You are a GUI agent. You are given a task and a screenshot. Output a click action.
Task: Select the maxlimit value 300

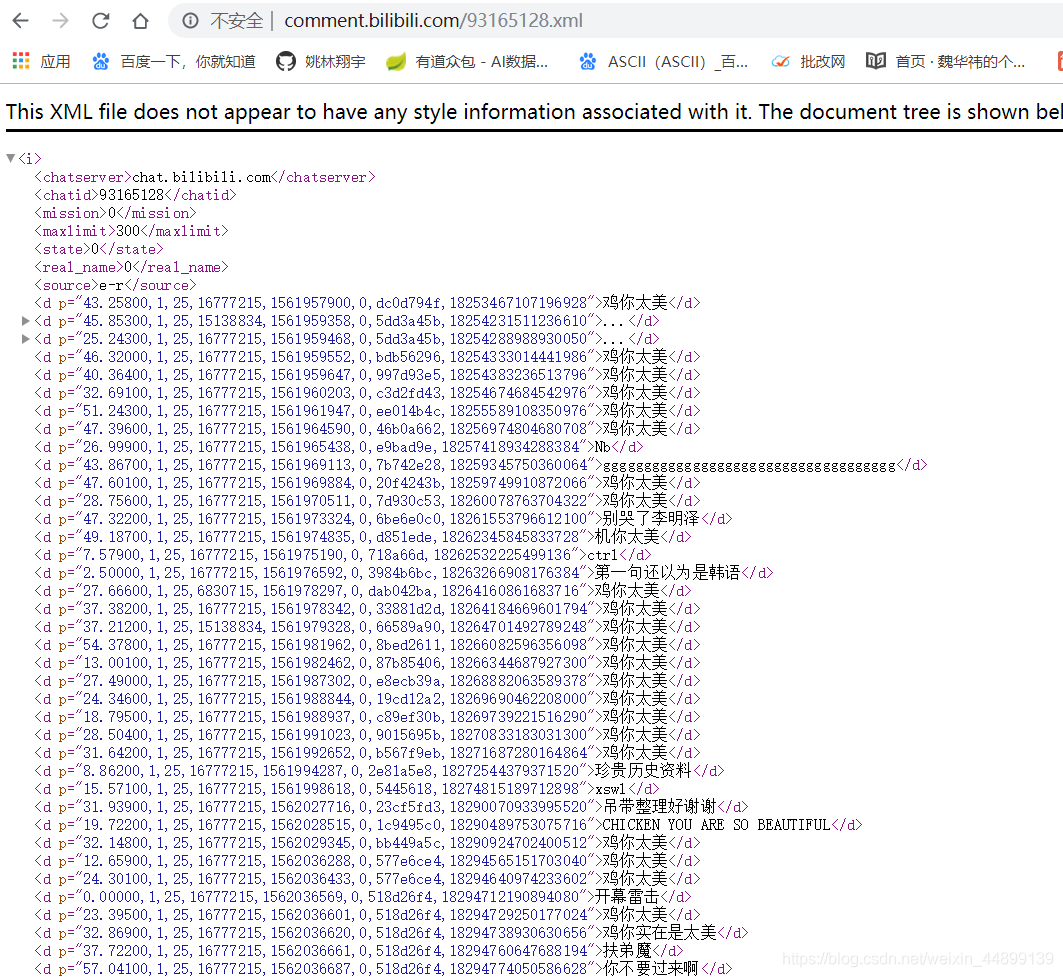127,231
